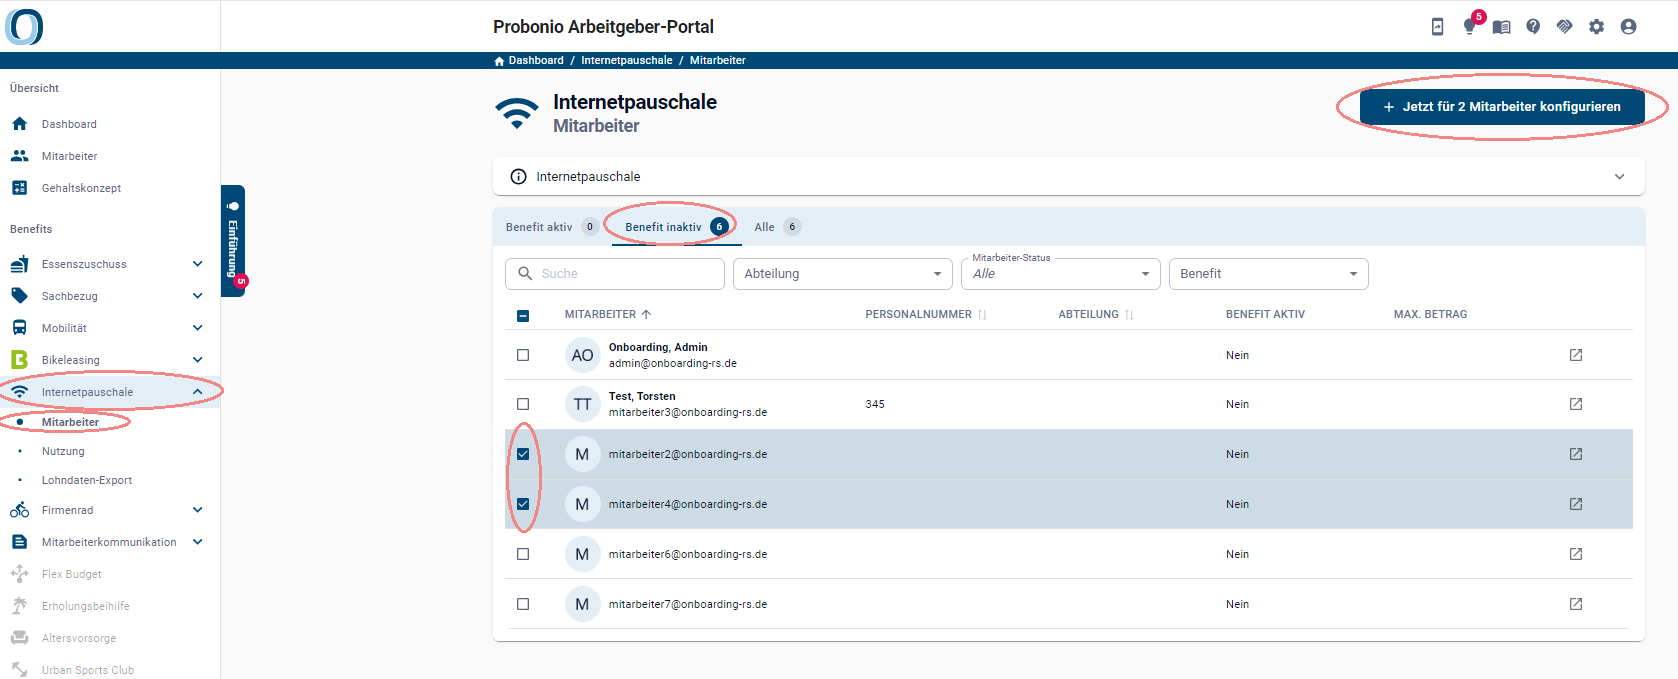
Task: Open the Mitarbeiter-Status dropdown
Action: point(1061,274)
